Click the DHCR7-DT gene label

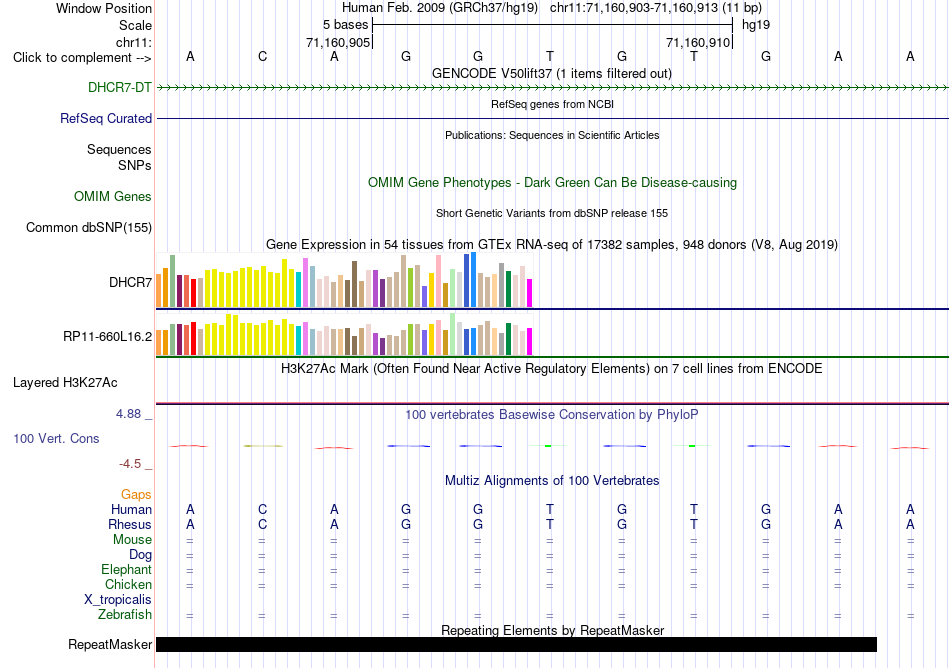coord(119,87)
